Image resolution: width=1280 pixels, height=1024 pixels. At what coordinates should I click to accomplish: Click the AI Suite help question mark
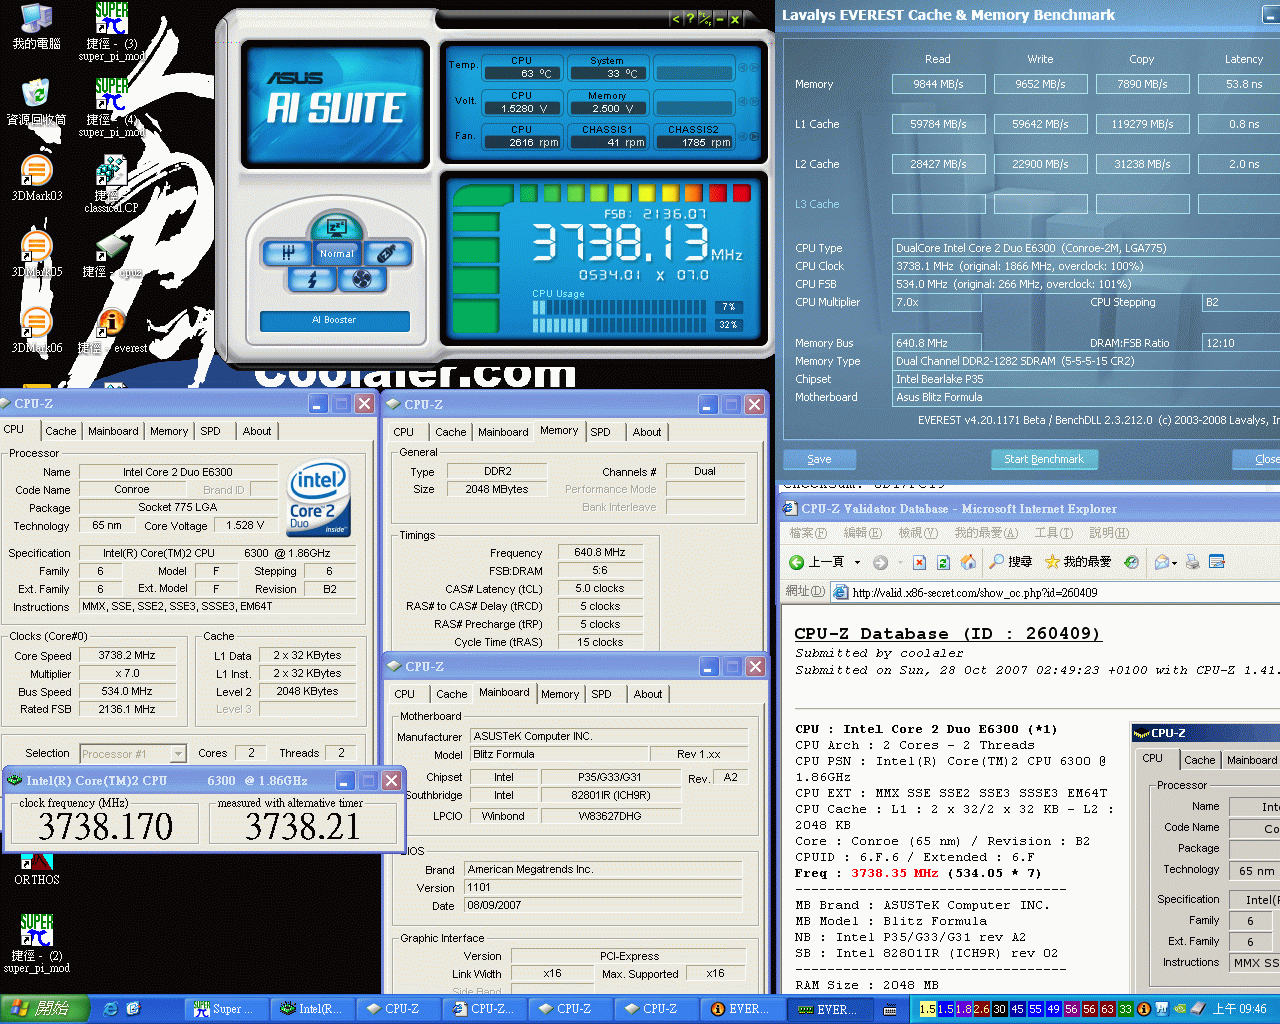690,19
